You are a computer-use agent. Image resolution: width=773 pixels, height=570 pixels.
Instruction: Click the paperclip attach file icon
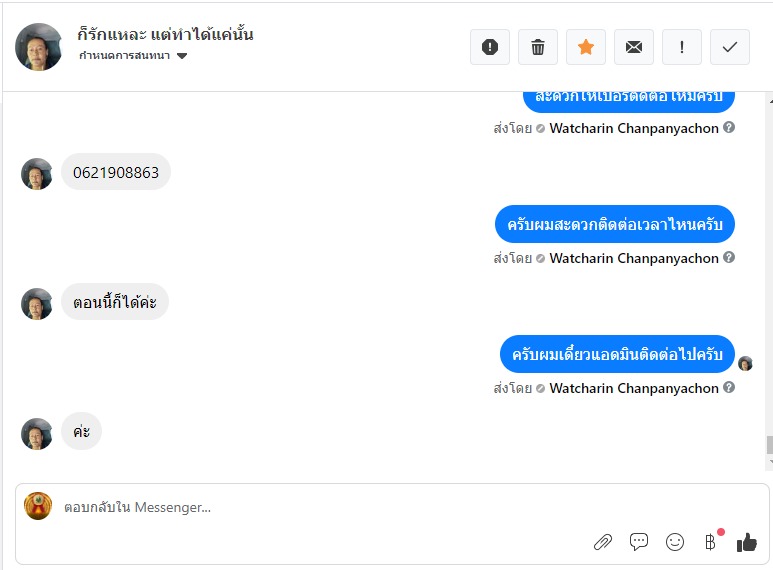click(x=603, y=542)
